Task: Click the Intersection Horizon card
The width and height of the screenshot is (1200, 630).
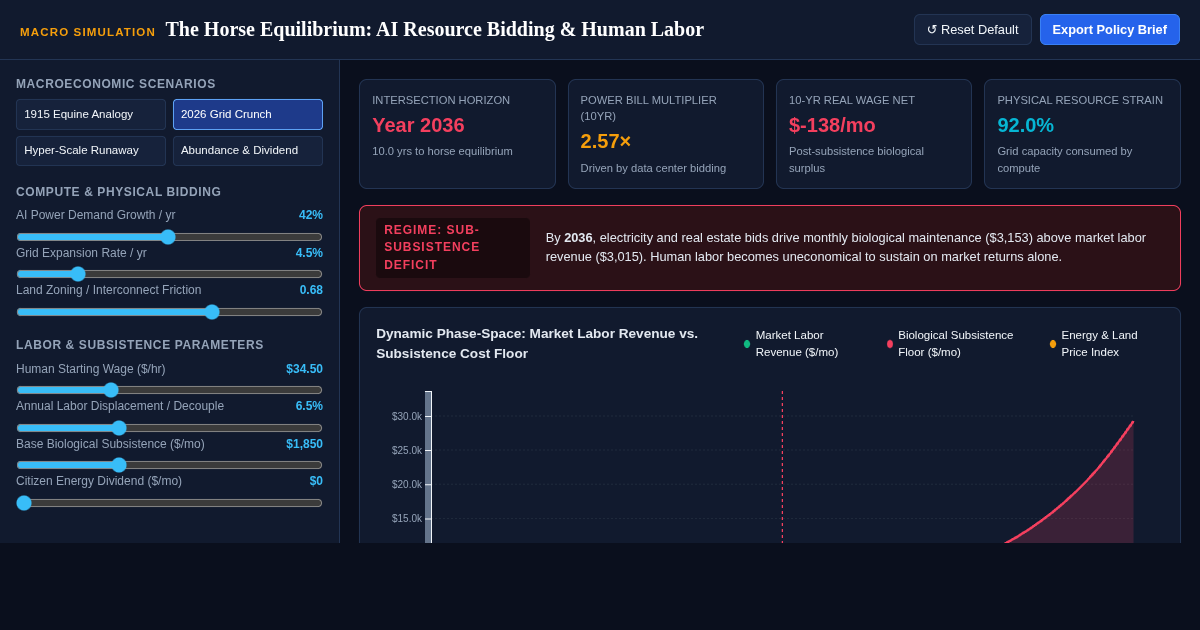Action: click(x=457, y=134)
